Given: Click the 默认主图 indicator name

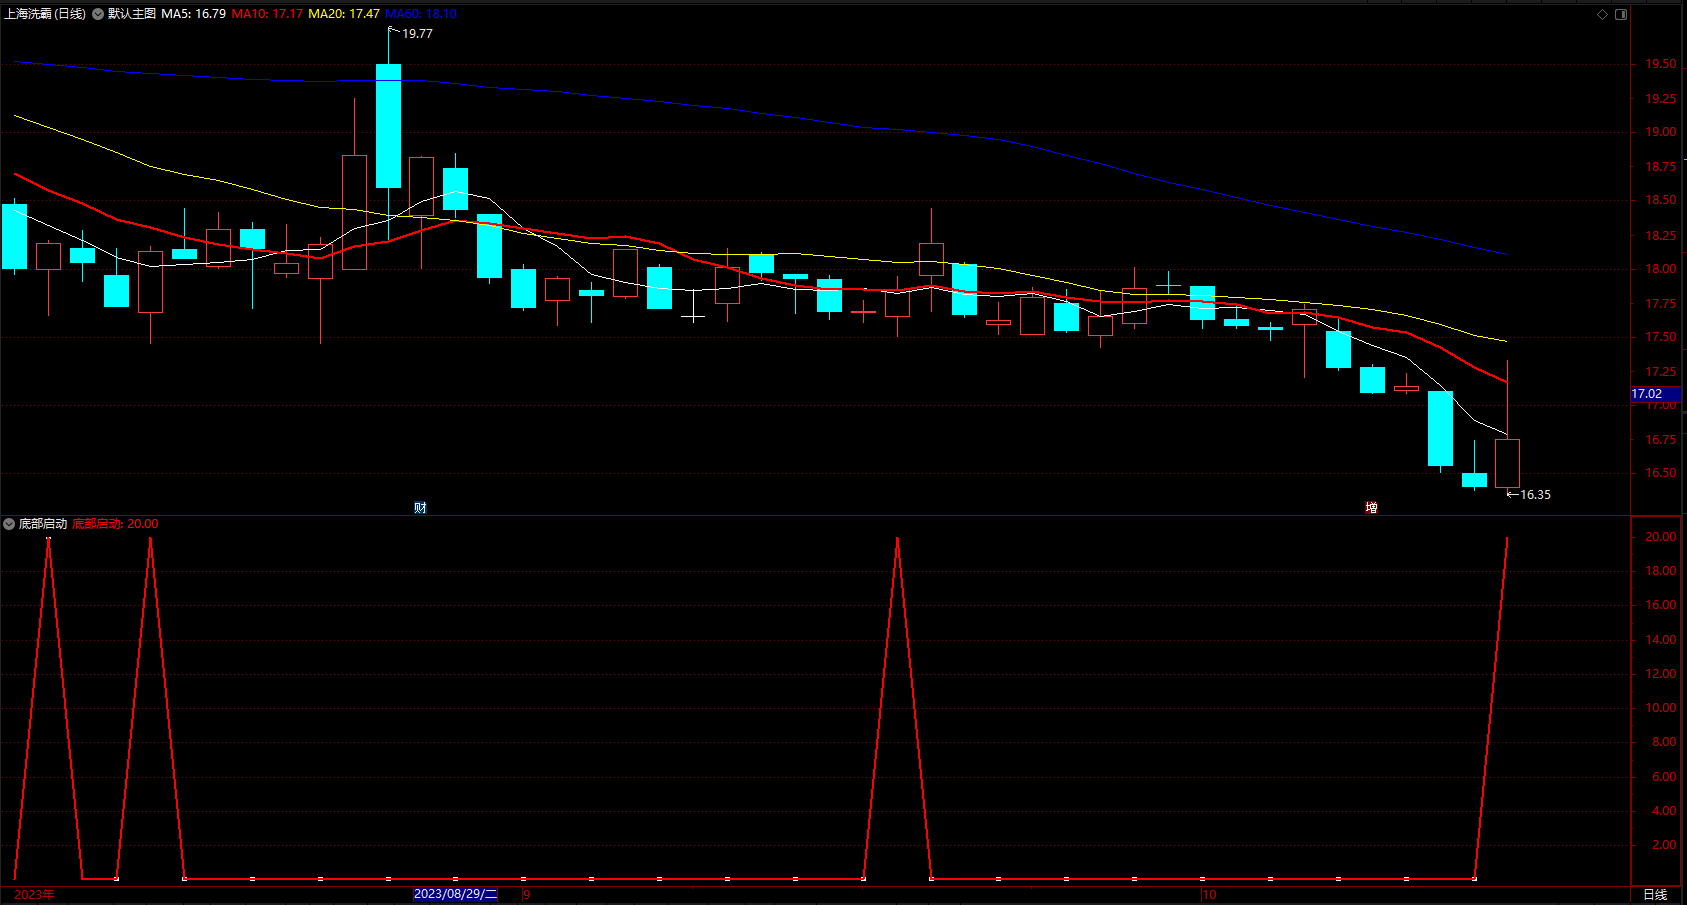Looking at the screenshot, I should [x=132, y=14].
